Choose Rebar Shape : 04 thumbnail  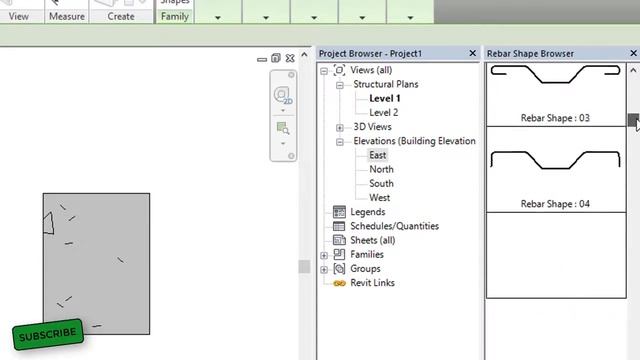click(556, 169)
